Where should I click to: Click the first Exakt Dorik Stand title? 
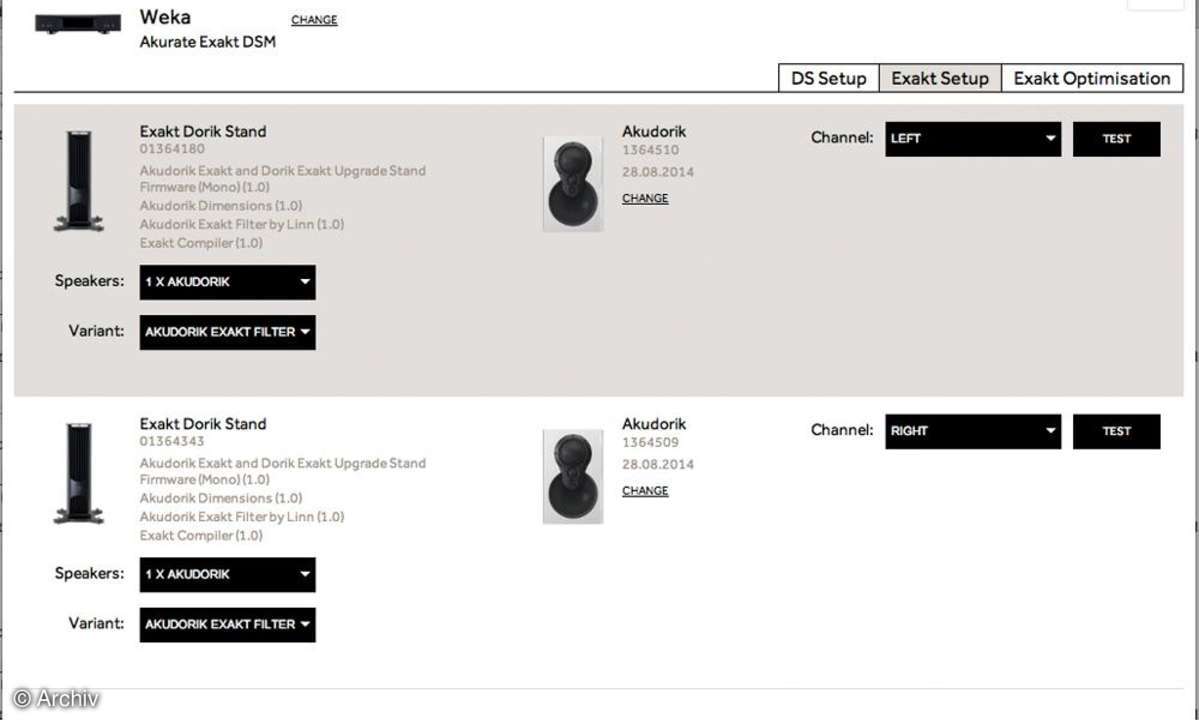[x=203, y=131]
